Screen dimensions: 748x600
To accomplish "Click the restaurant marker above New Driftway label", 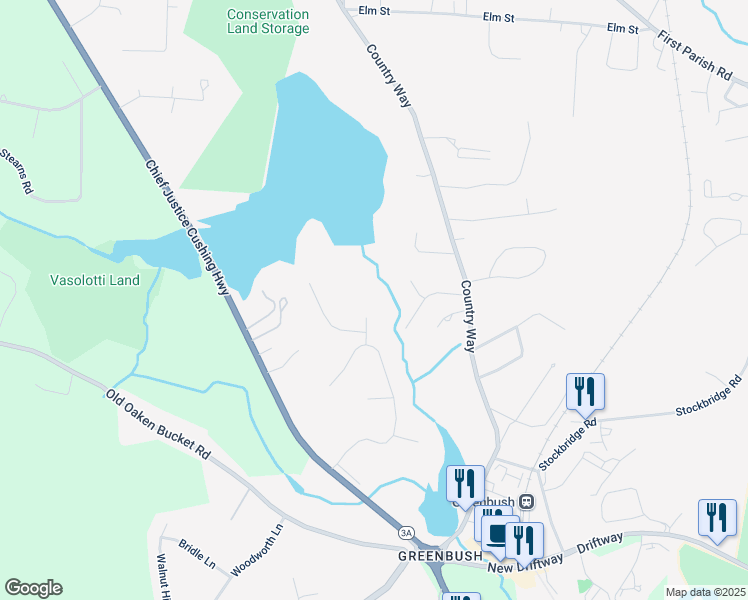I will click(524, 540).
